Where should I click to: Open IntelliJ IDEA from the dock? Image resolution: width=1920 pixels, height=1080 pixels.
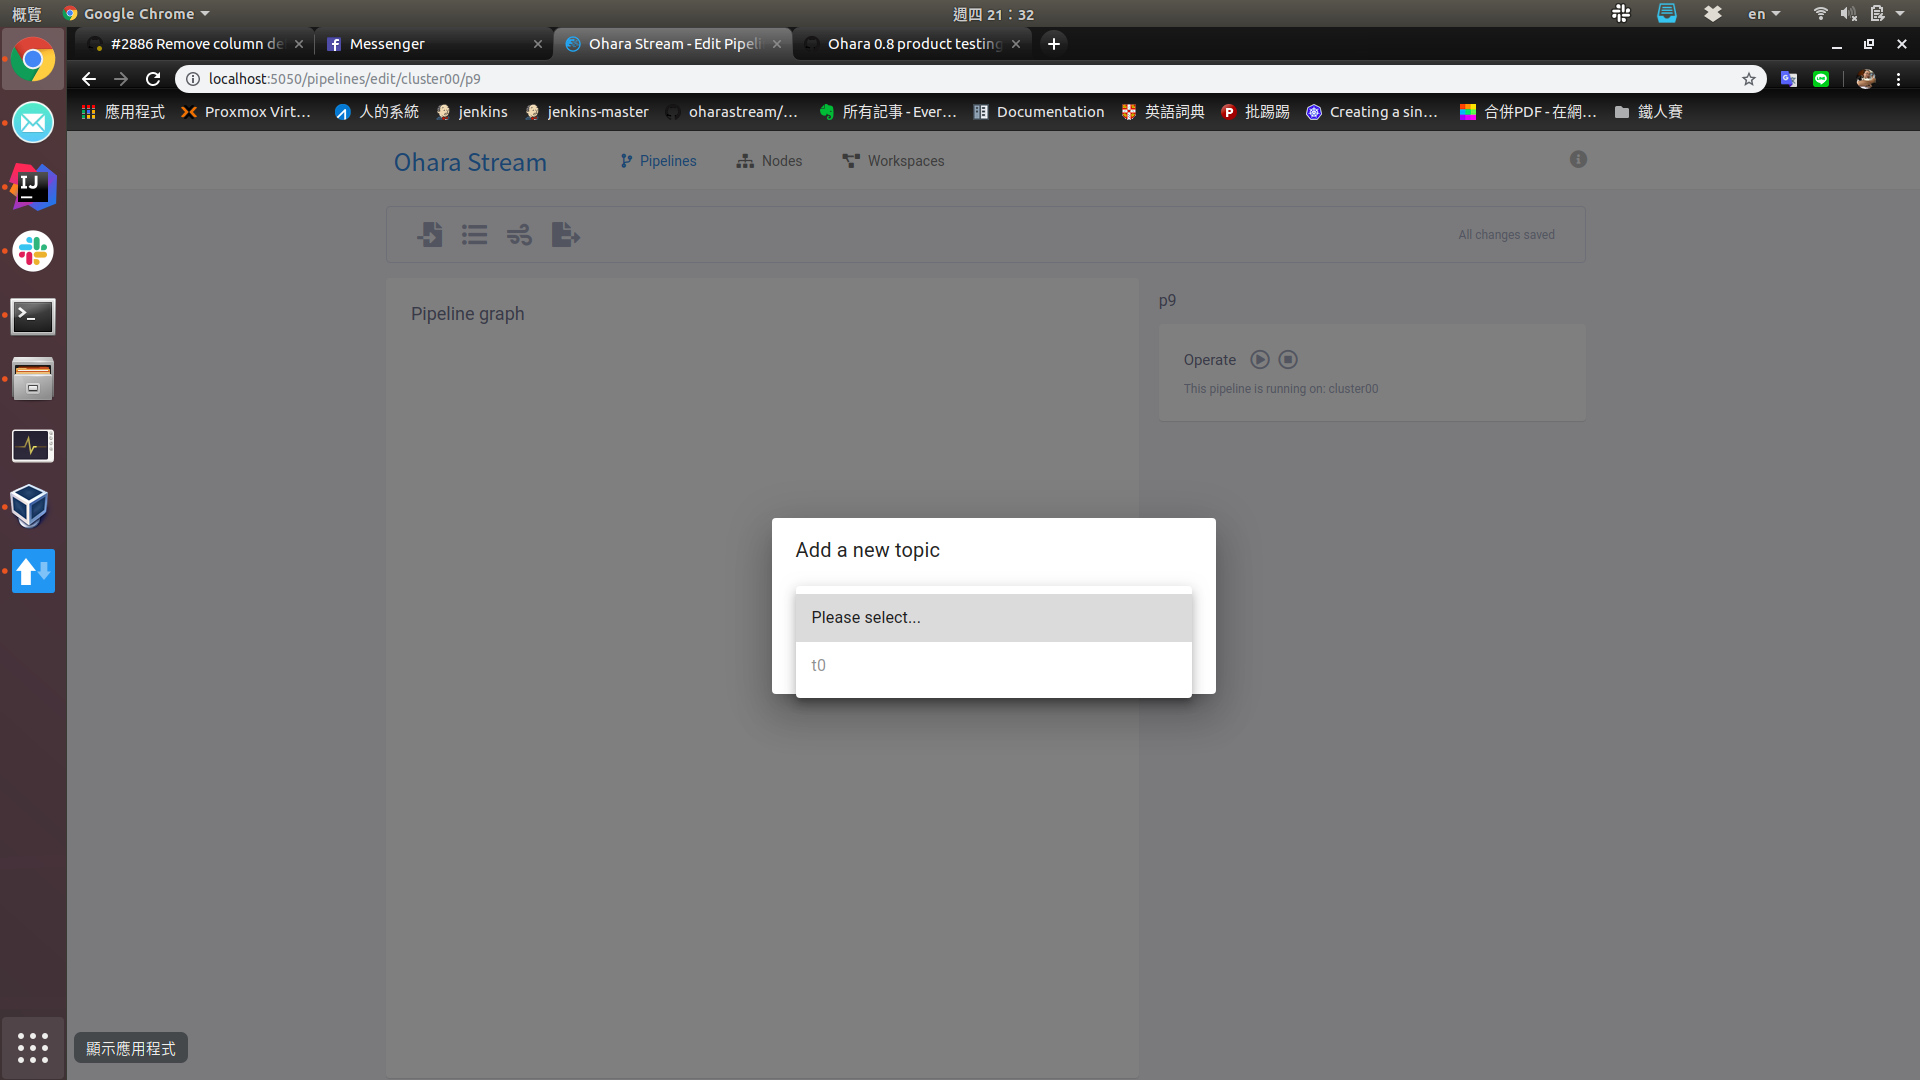[x=33, y=187]
